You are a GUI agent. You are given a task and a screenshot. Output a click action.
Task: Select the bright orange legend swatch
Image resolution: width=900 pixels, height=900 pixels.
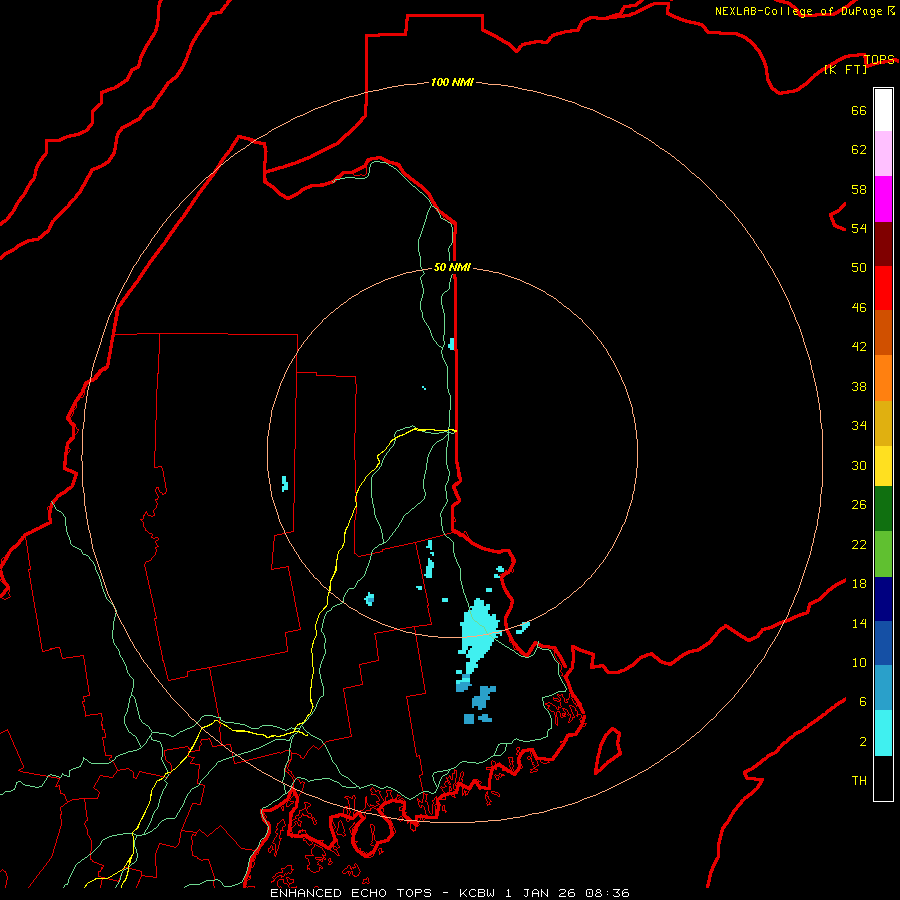(883, 378)
